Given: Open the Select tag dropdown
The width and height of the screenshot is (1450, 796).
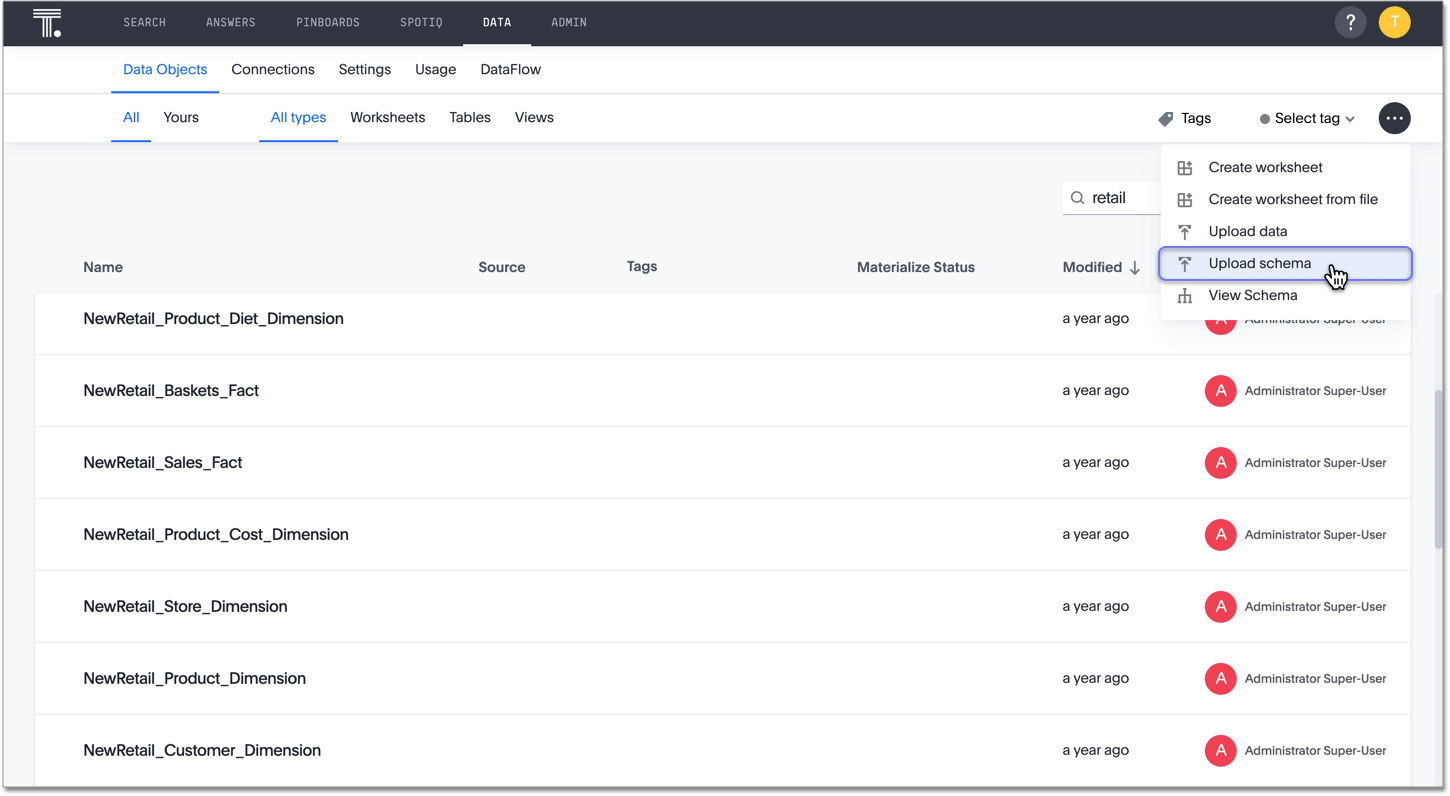Looking at the screenshot, I should [x=1306, y=118].
